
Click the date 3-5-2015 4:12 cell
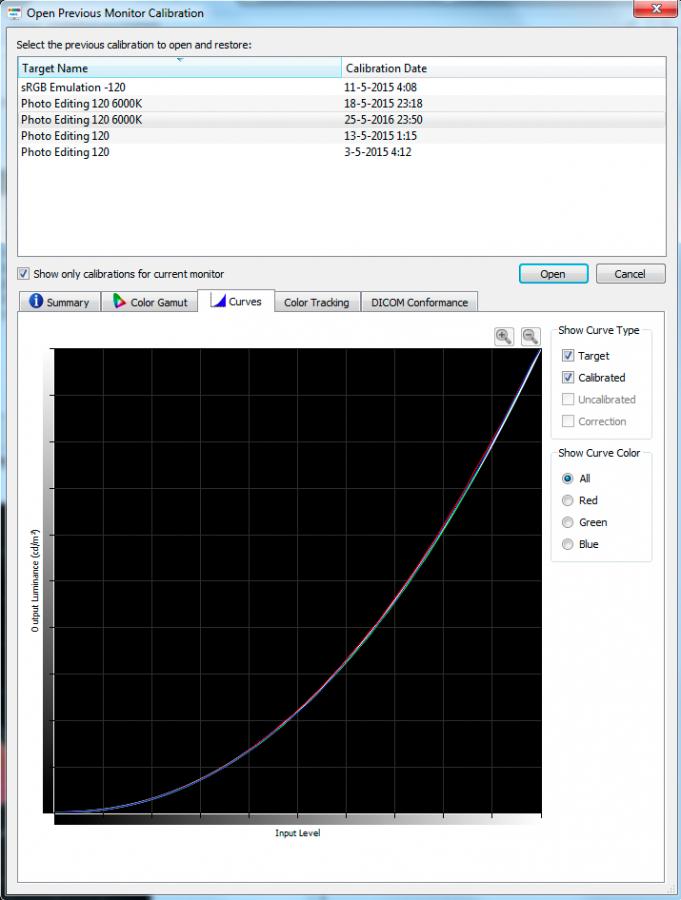tap(377, 152)
